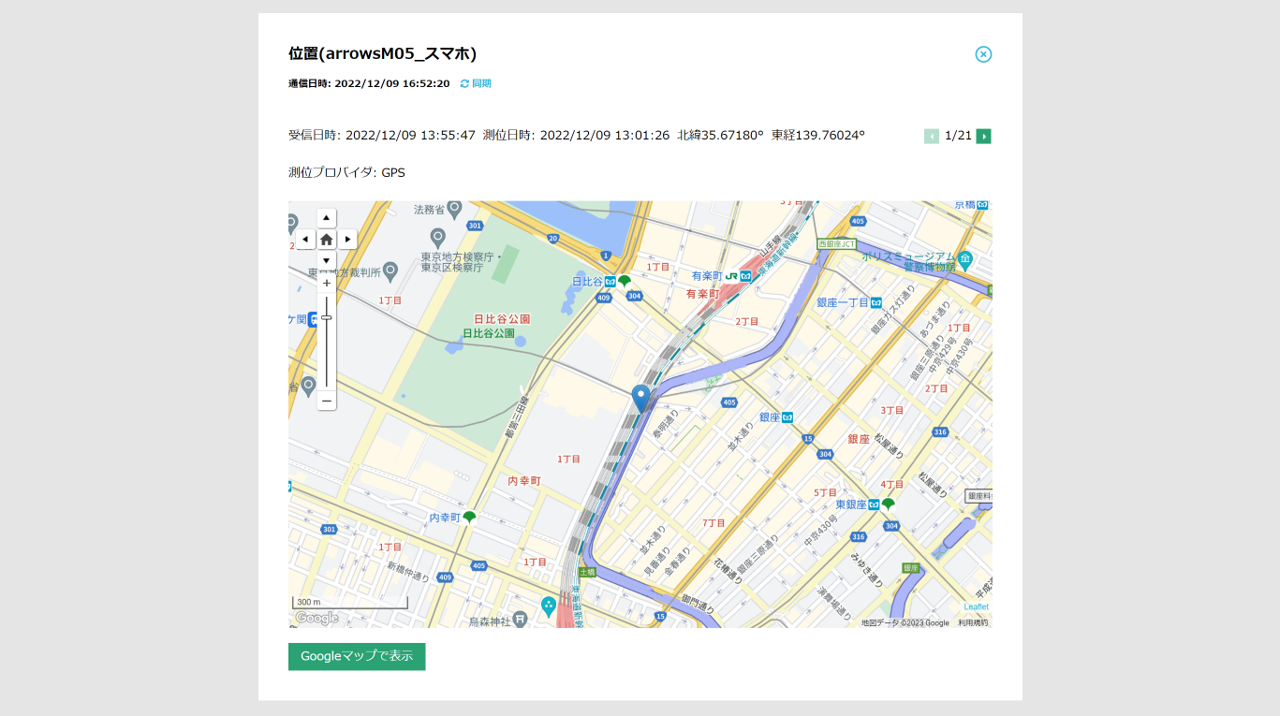Reset map to home view

[x=327, y=239]
